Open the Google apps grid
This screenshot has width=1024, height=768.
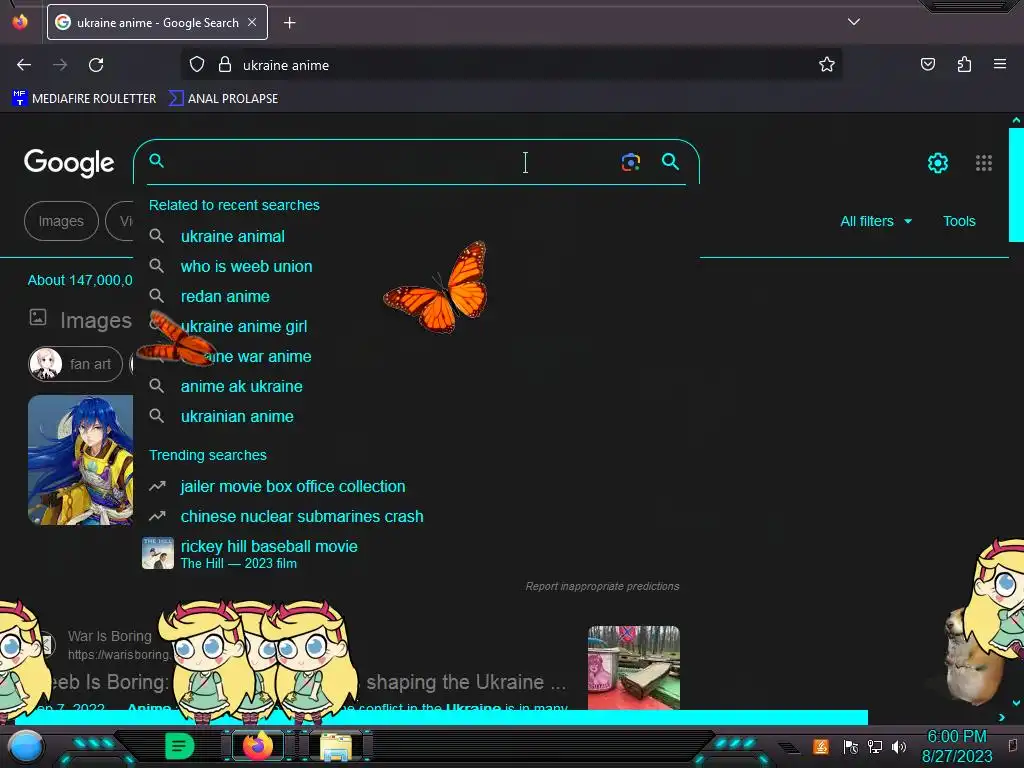[984, 163]
